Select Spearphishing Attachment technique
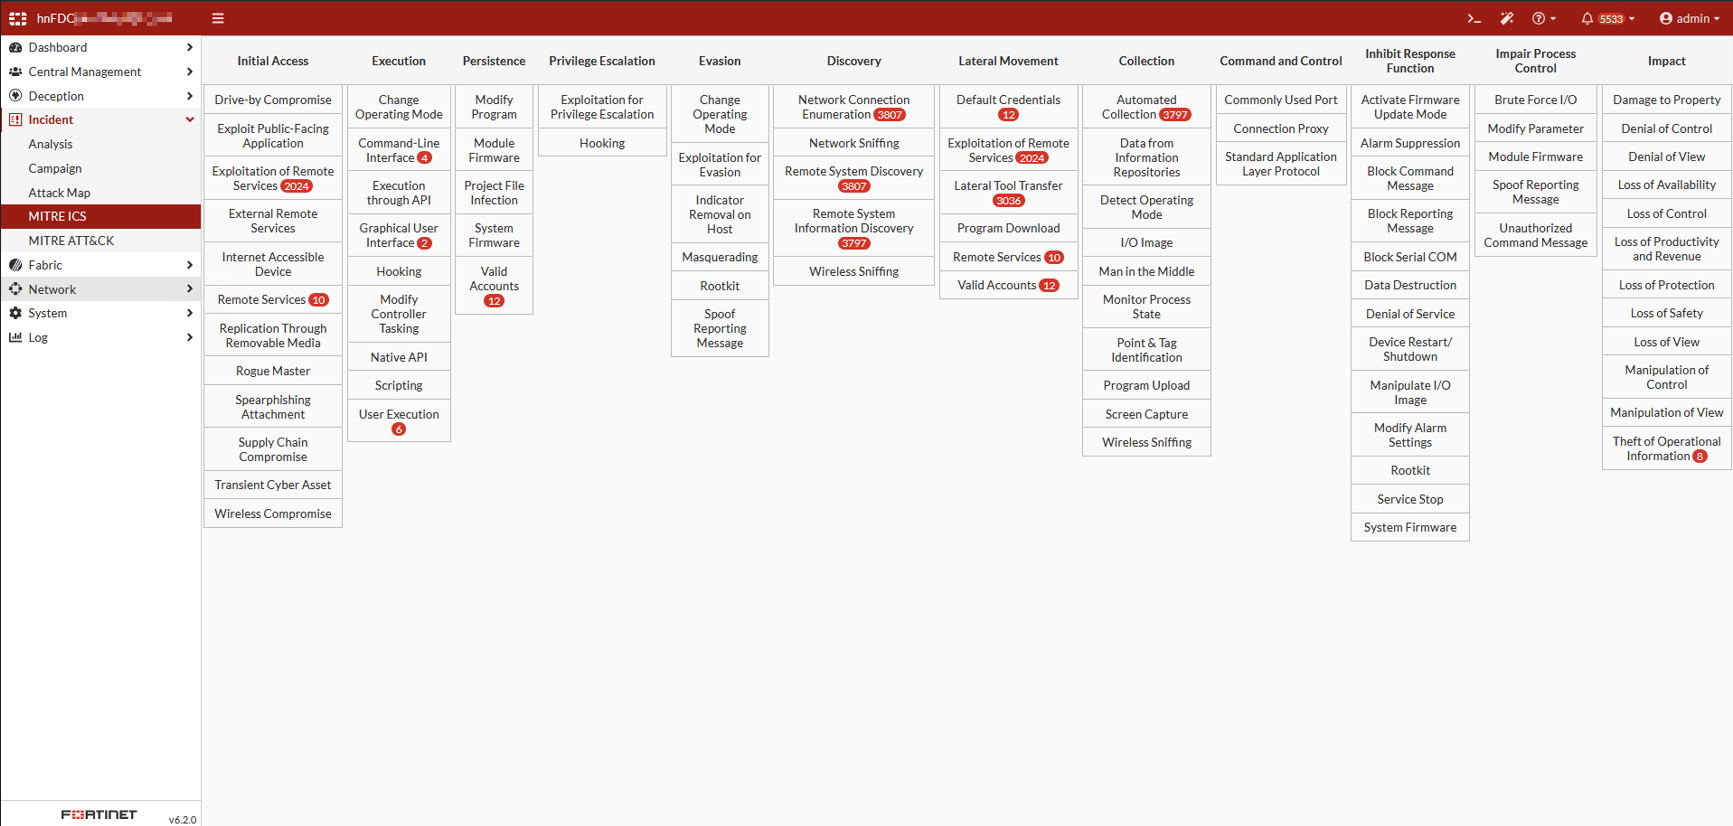 [273, 407]
